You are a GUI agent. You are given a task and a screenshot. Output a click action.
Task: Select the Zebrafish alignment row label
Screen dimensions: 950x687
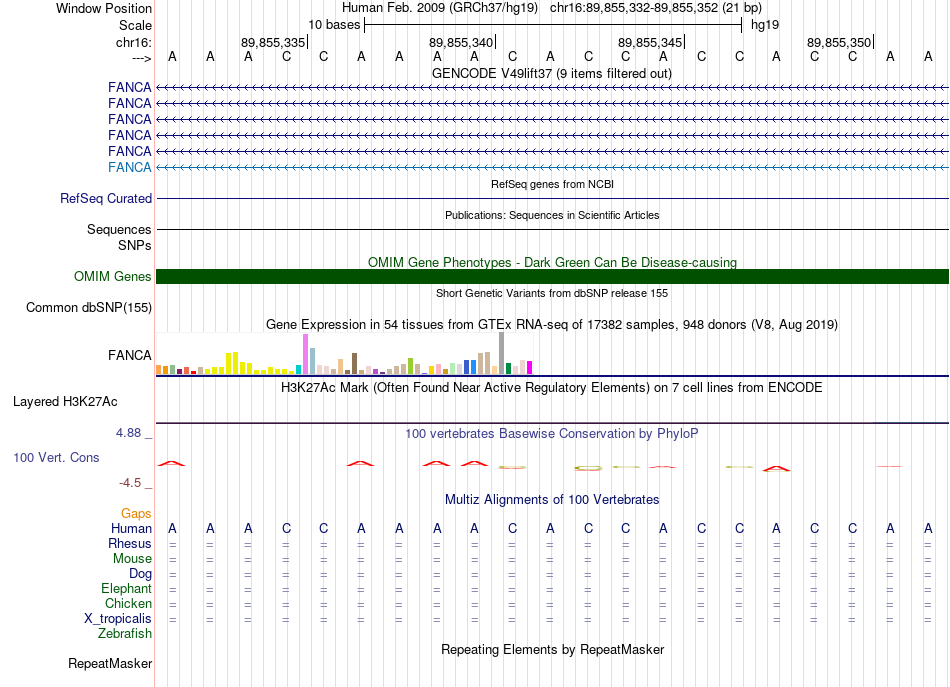[x=125, y=633]
